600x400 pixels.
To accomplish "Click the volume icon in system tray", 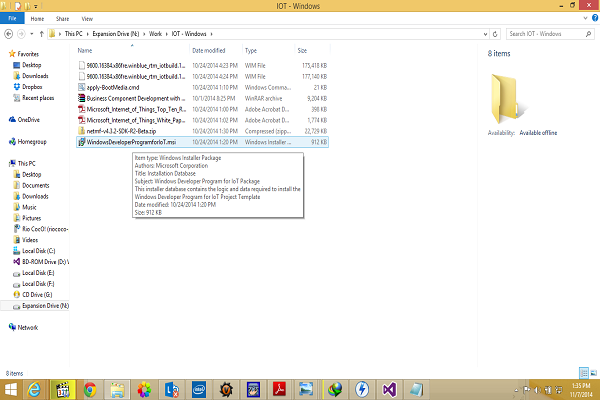I will (537, 390).
